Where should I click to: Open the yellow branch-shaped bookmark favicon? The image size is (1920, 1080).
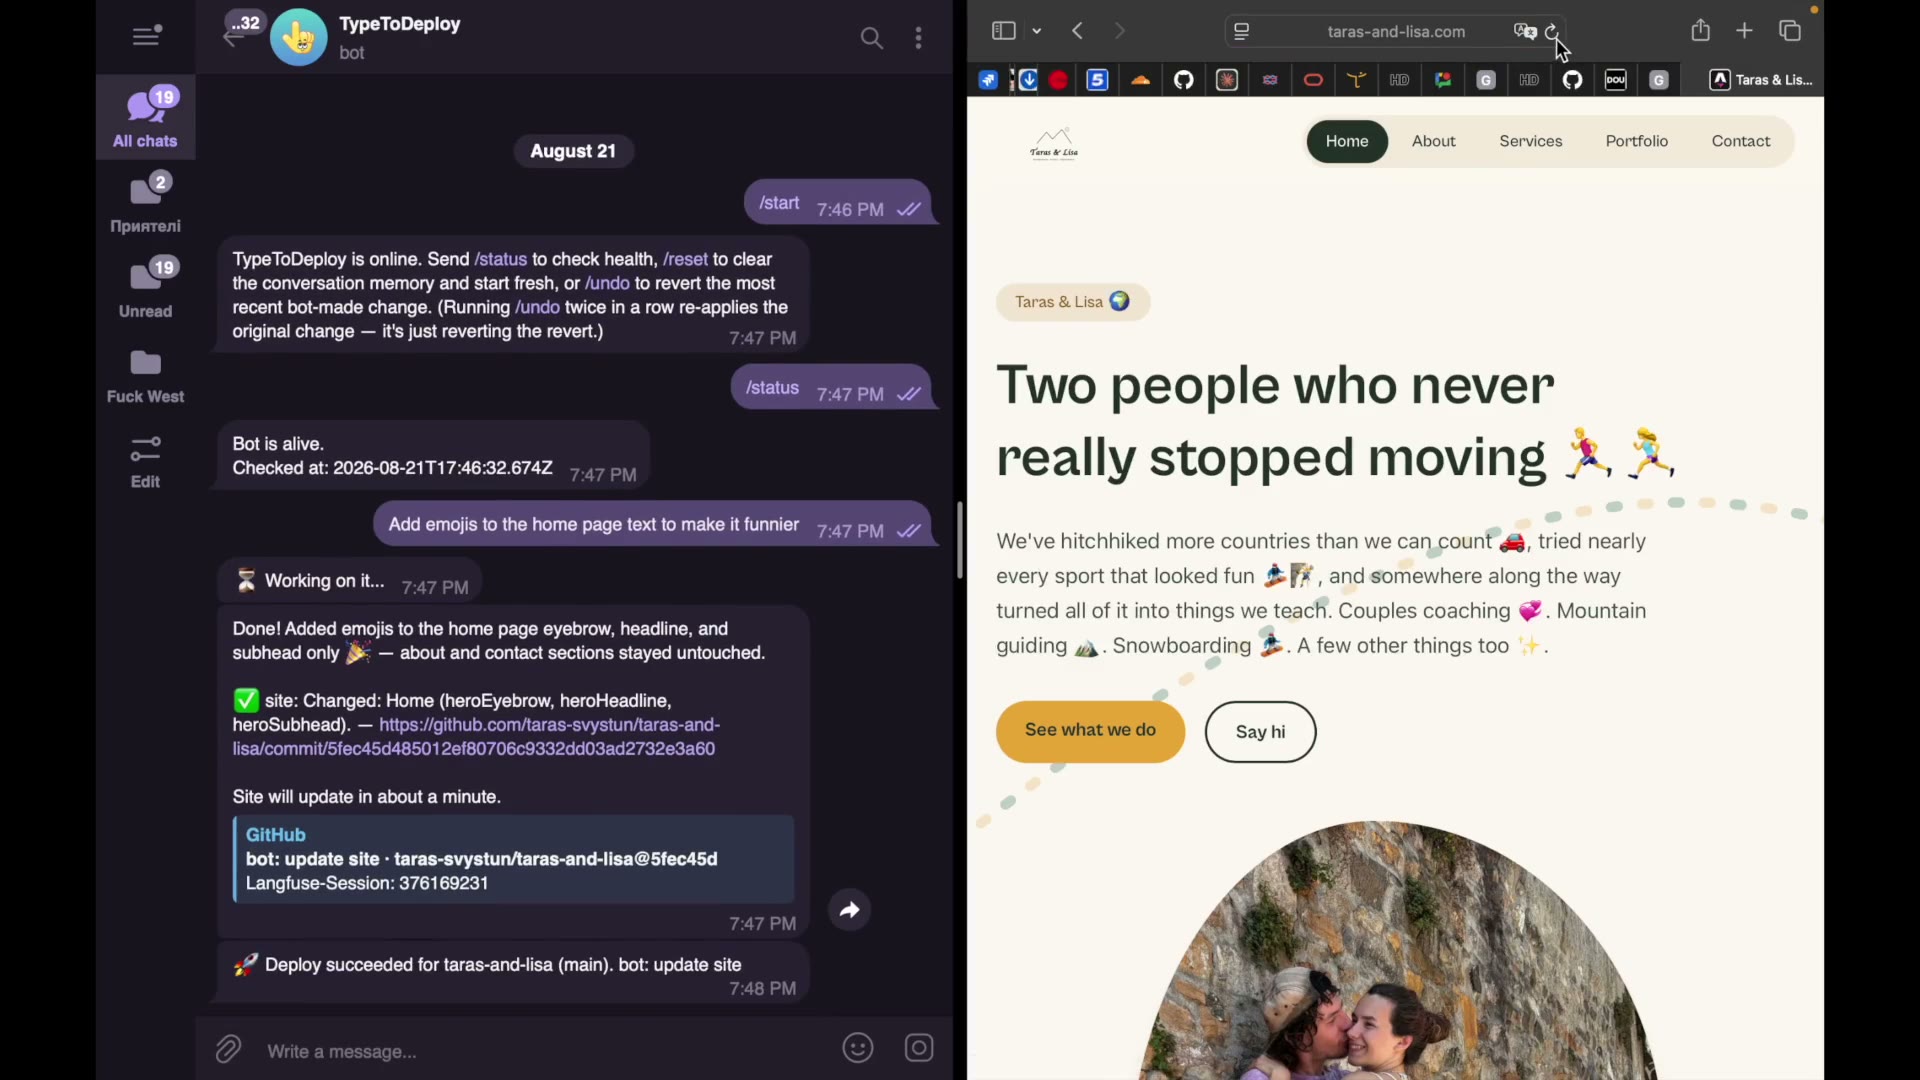(x=1357, y=80)
